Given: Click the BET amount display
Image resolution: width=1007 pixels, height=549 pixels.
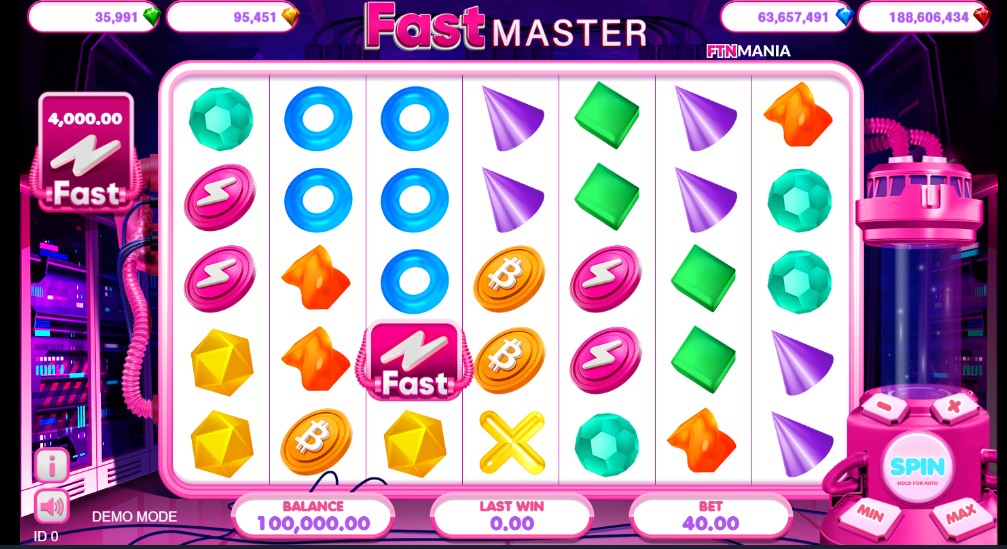Looking at the screenshot, I should click(710, 516).
